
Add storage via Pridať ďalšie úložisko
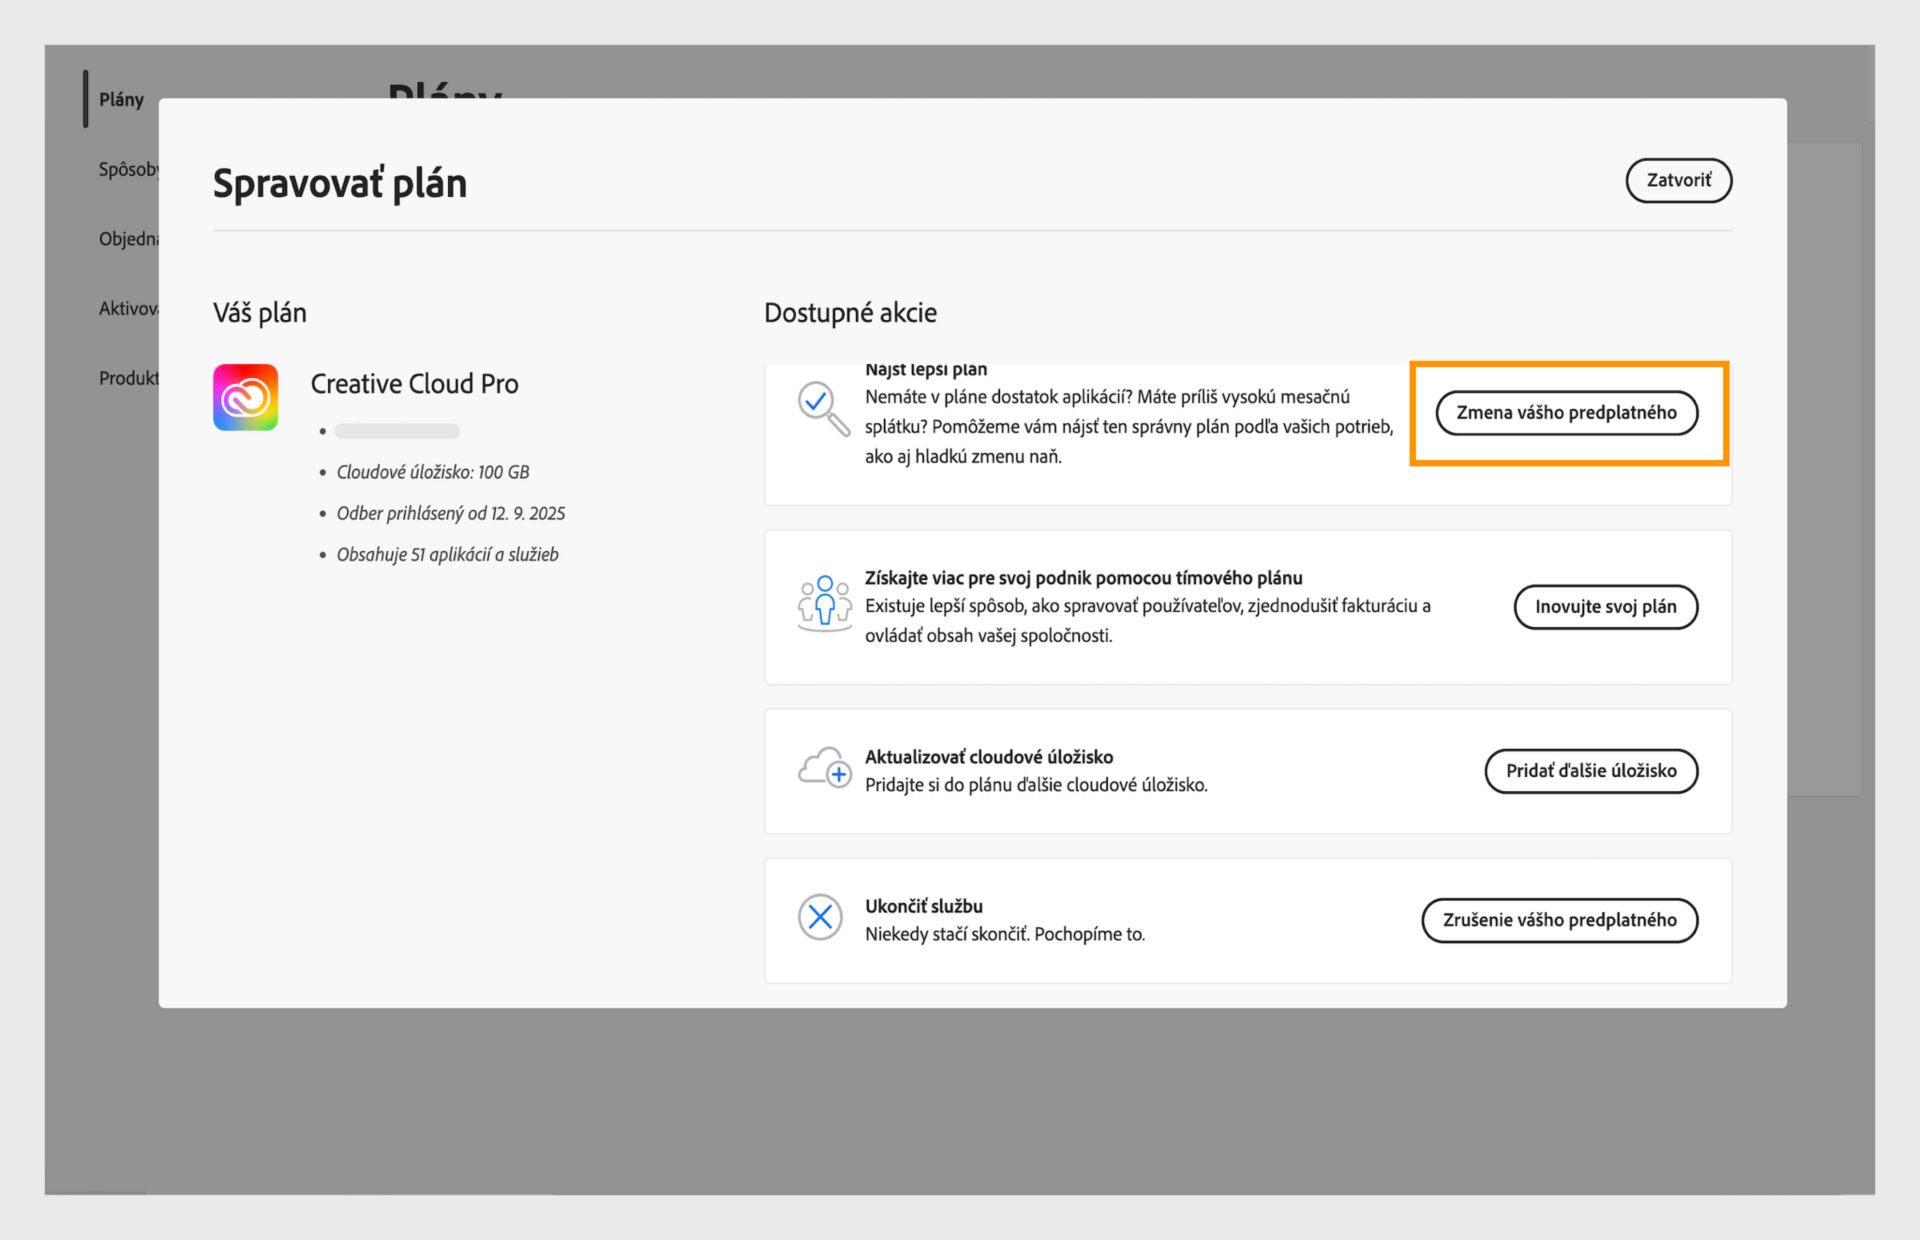click(1590, 771)
